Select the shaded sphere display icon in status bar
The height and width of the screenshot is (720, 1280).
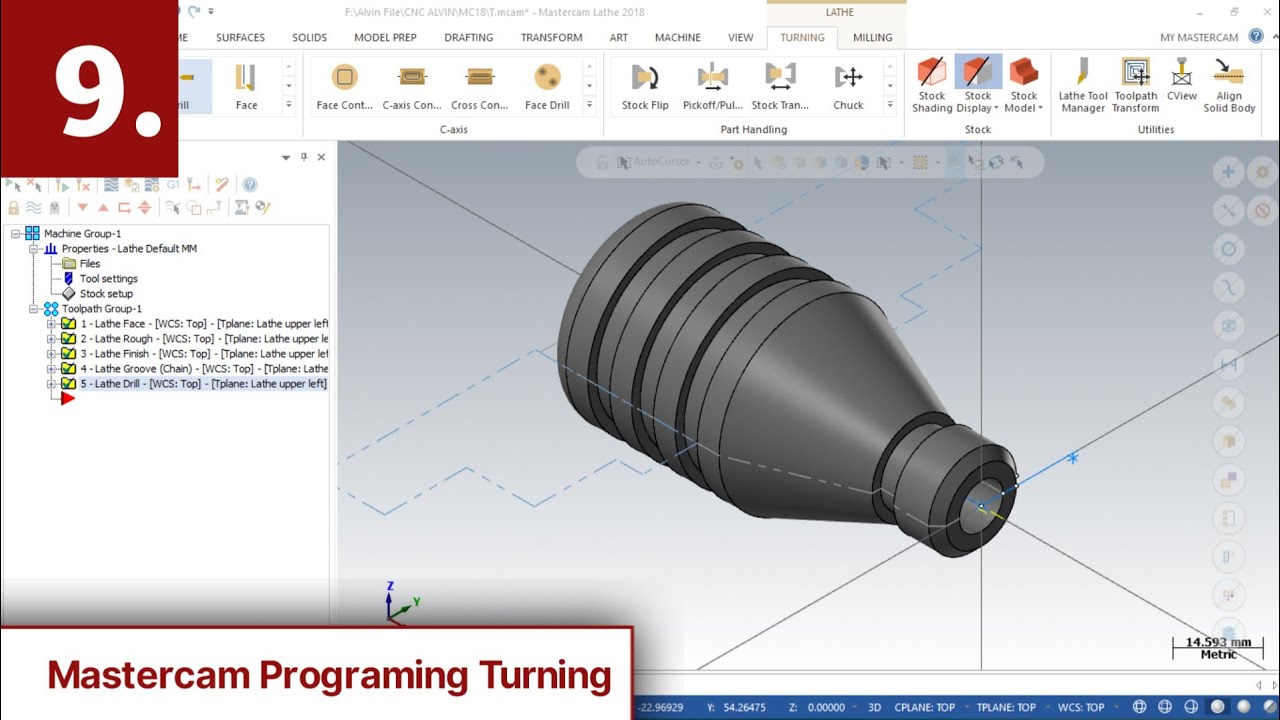[x=1218, y=707]
